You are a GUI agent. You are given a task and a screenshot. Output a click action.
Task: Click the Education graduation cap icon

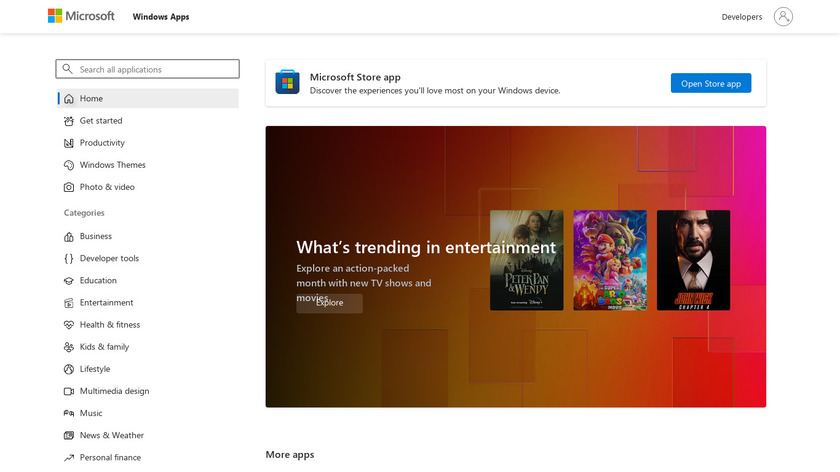click(69, 281)
